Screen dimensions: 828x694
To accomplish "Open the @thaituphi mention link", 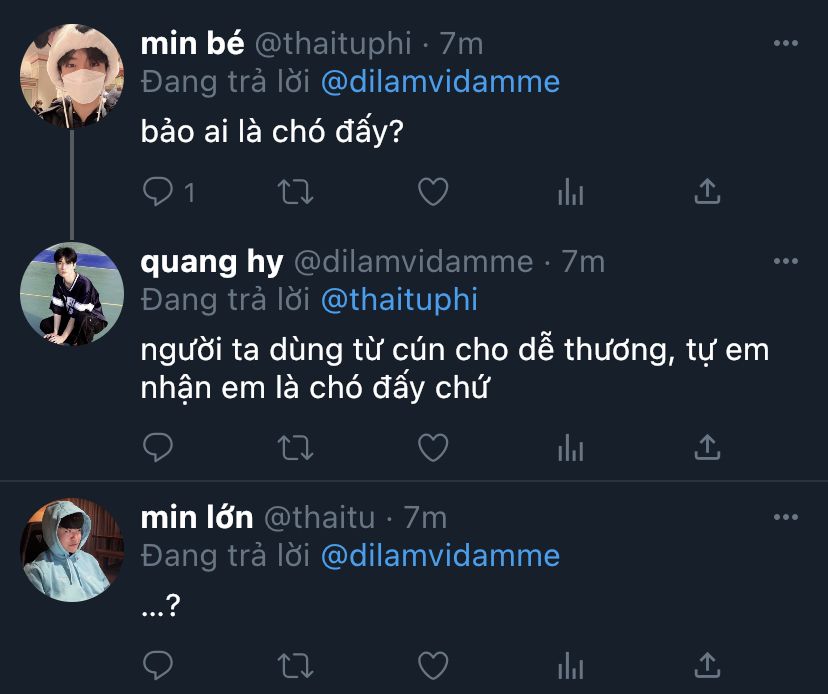I will click(x=399, y=299).
